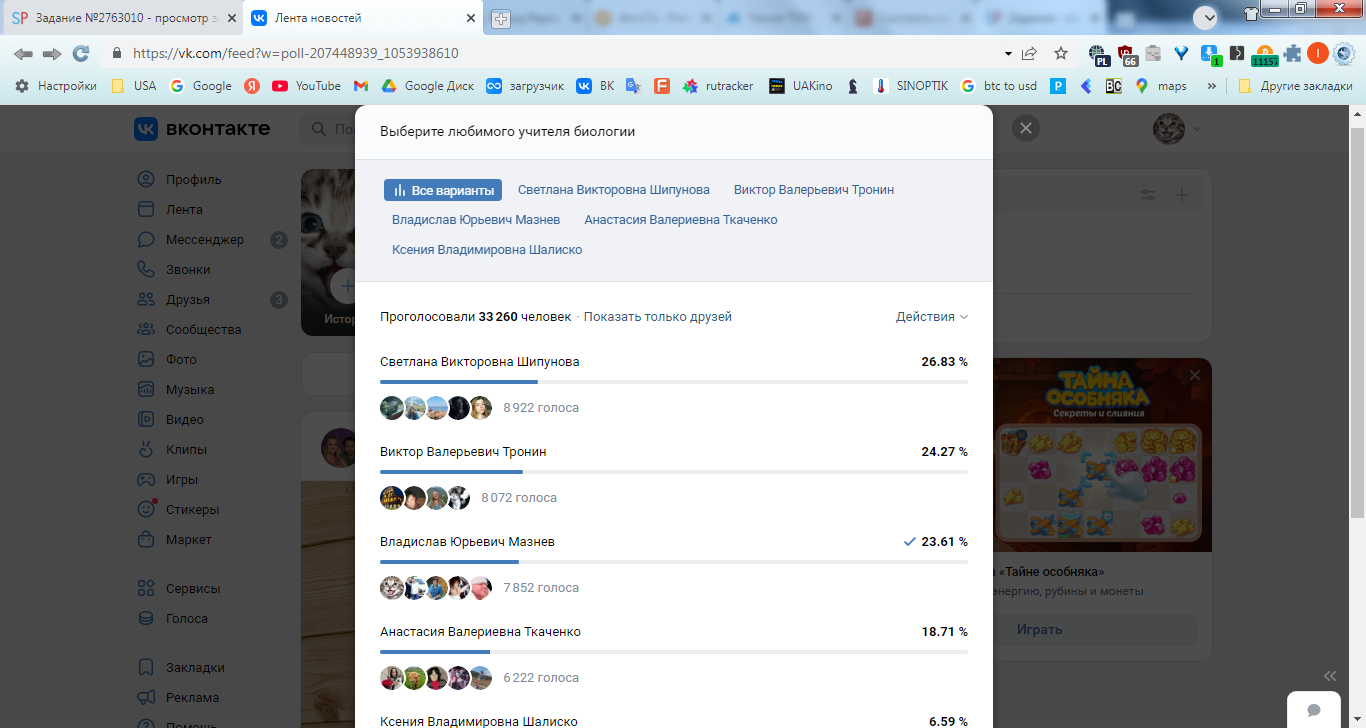Close the poll results popup
Image resolution: width=1366 pixels, height=728 pixels.
point(1026,128)
